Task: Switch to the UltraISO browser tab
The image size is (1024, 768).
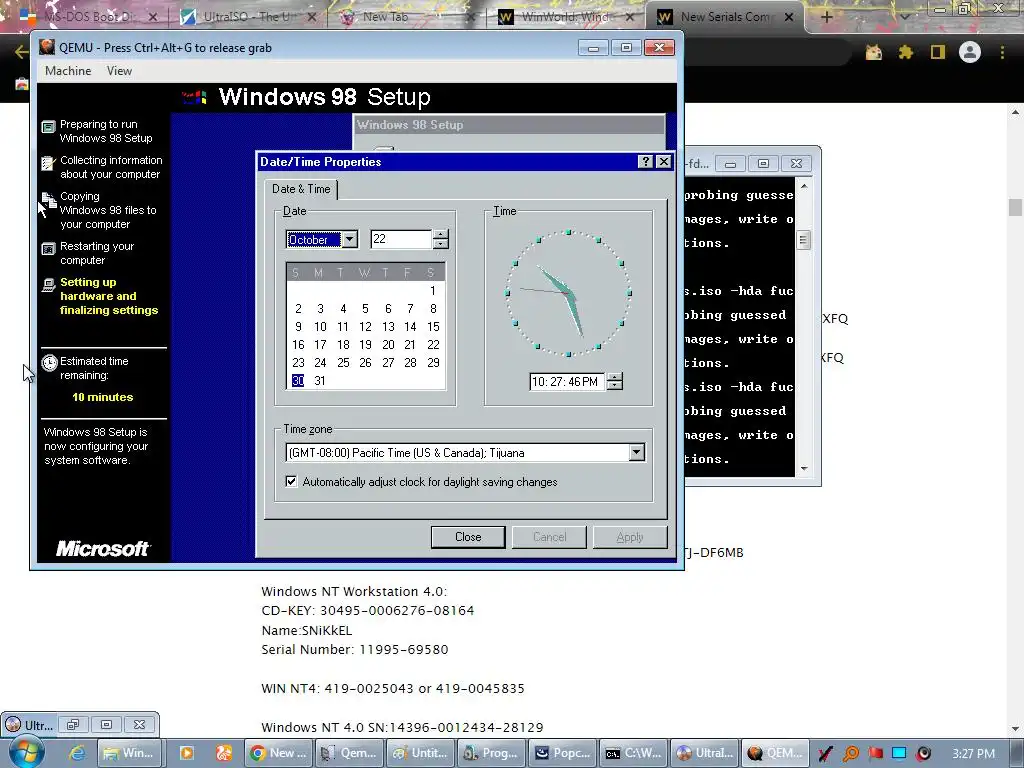Action: coord(246,17)
